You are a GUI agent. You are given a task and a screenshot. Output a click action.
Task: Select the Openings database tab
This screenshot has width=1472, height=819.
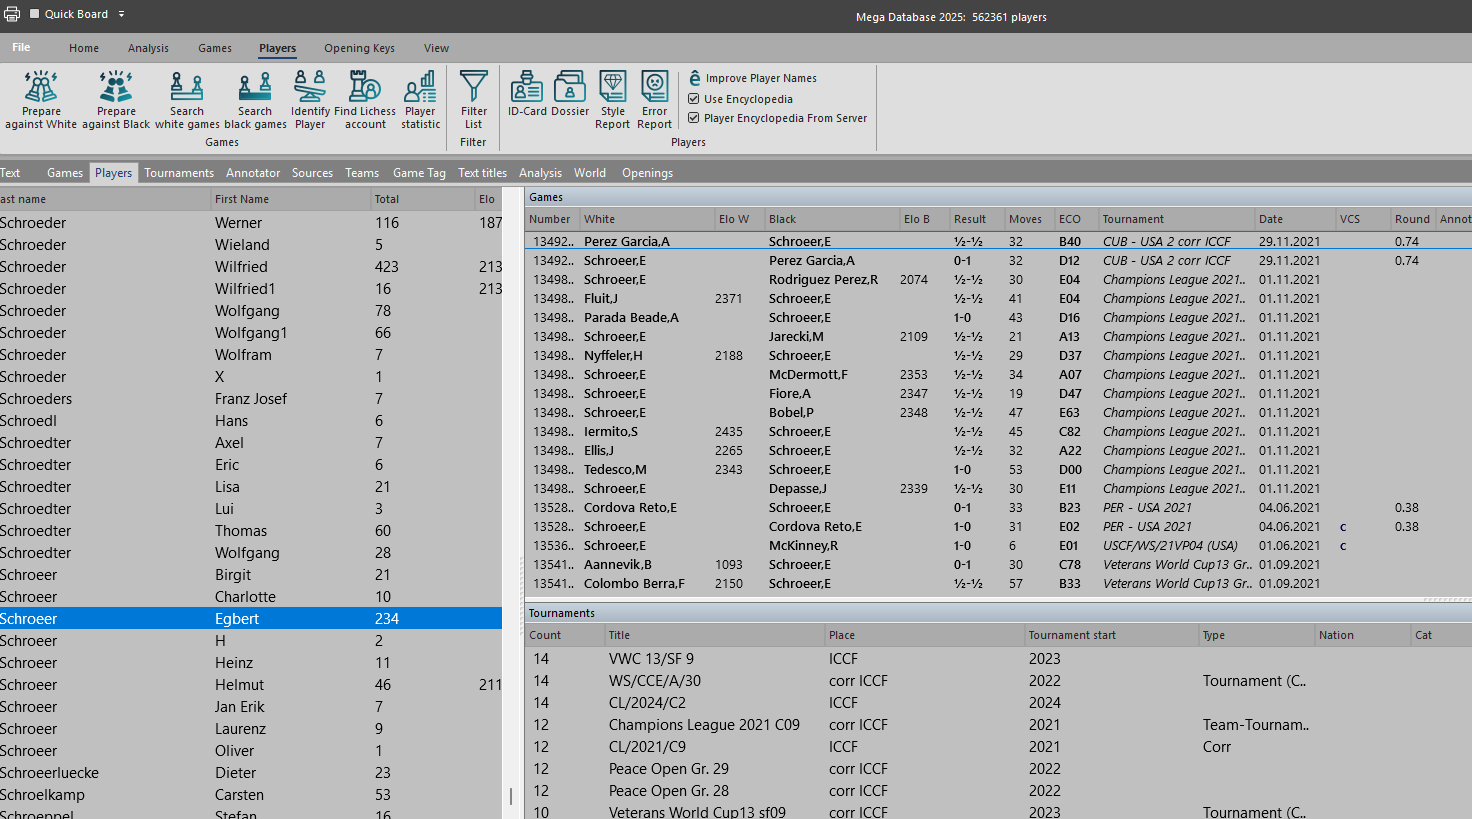(647, 173)
